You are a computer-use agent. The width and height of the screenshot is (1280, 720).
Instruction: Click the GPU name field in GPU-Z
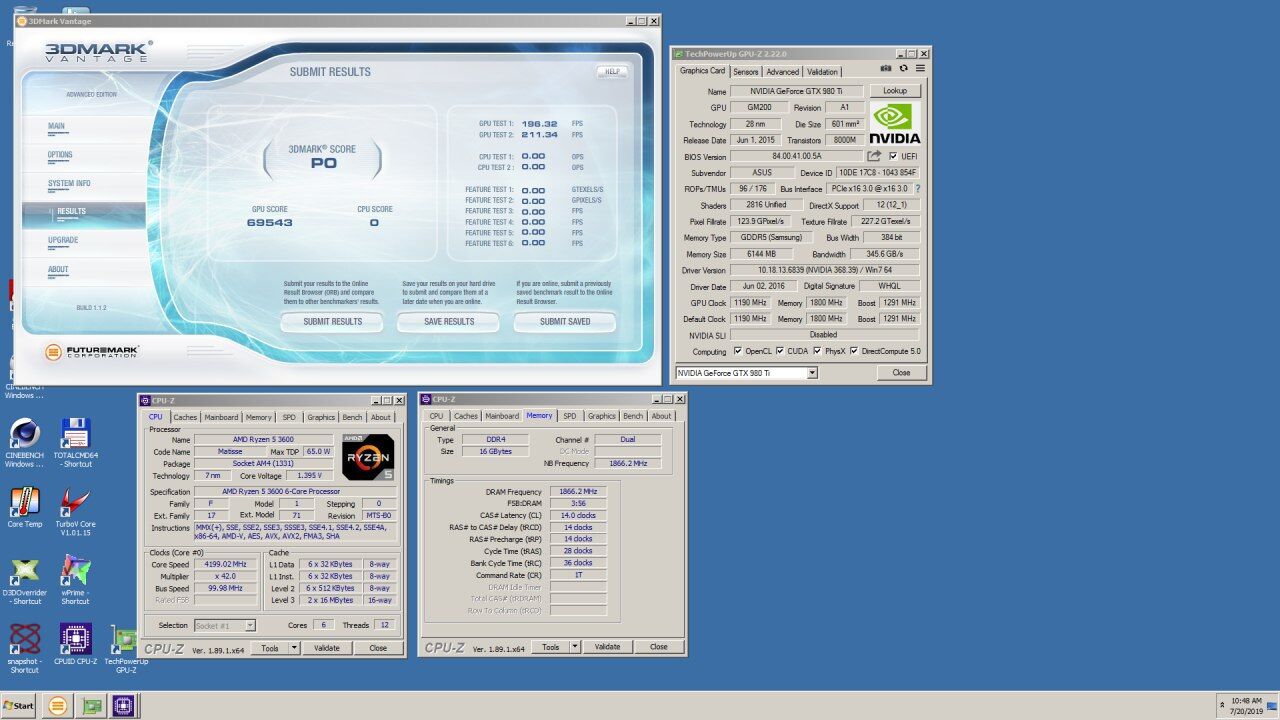click(x=796, y=92)
